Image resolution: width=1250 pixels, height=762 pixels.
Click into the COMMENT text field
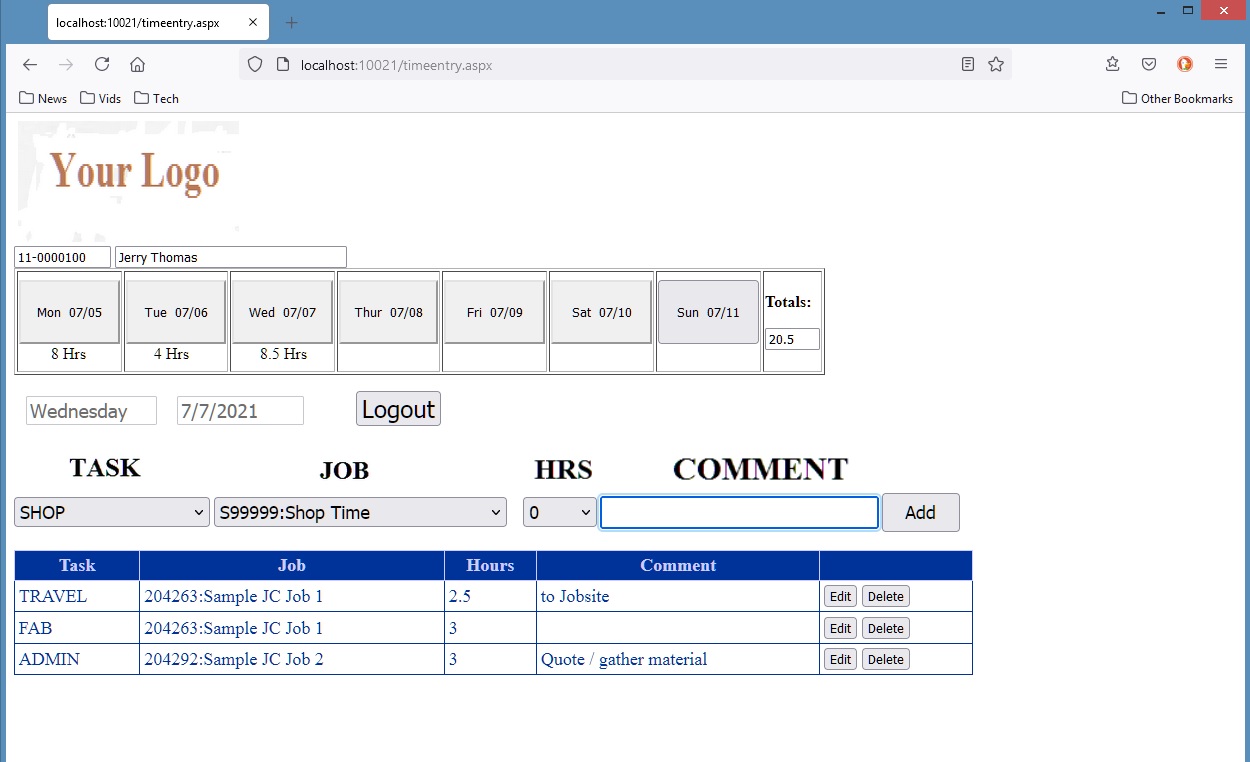click(739, 512)
